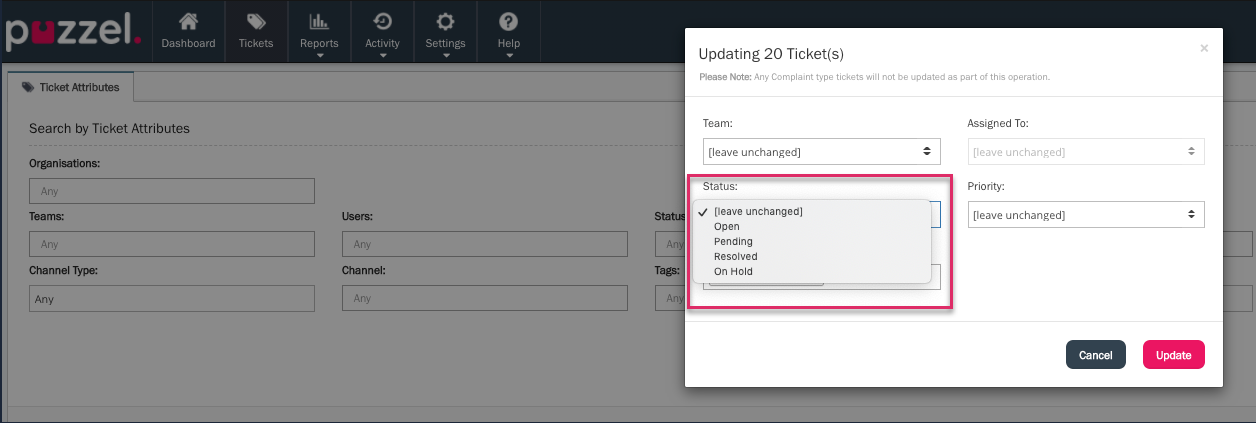The height and width of the screenshot is (423, 1256).
Task: Click the Organisations input field
Action: (x=172, y=191)
